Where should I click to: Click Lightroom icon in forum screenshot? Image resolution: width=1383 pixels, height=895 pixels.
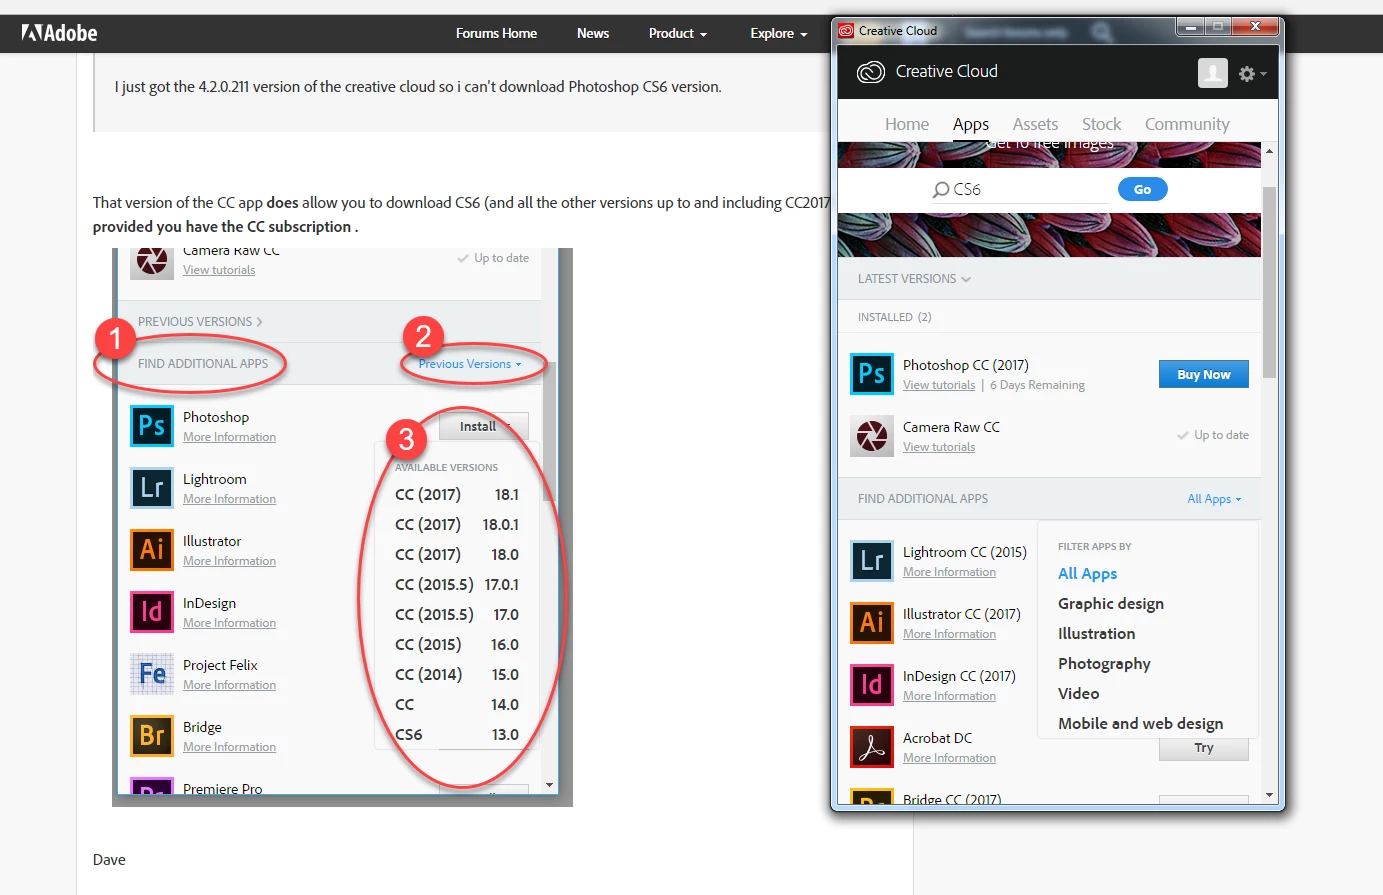[152, 488]
